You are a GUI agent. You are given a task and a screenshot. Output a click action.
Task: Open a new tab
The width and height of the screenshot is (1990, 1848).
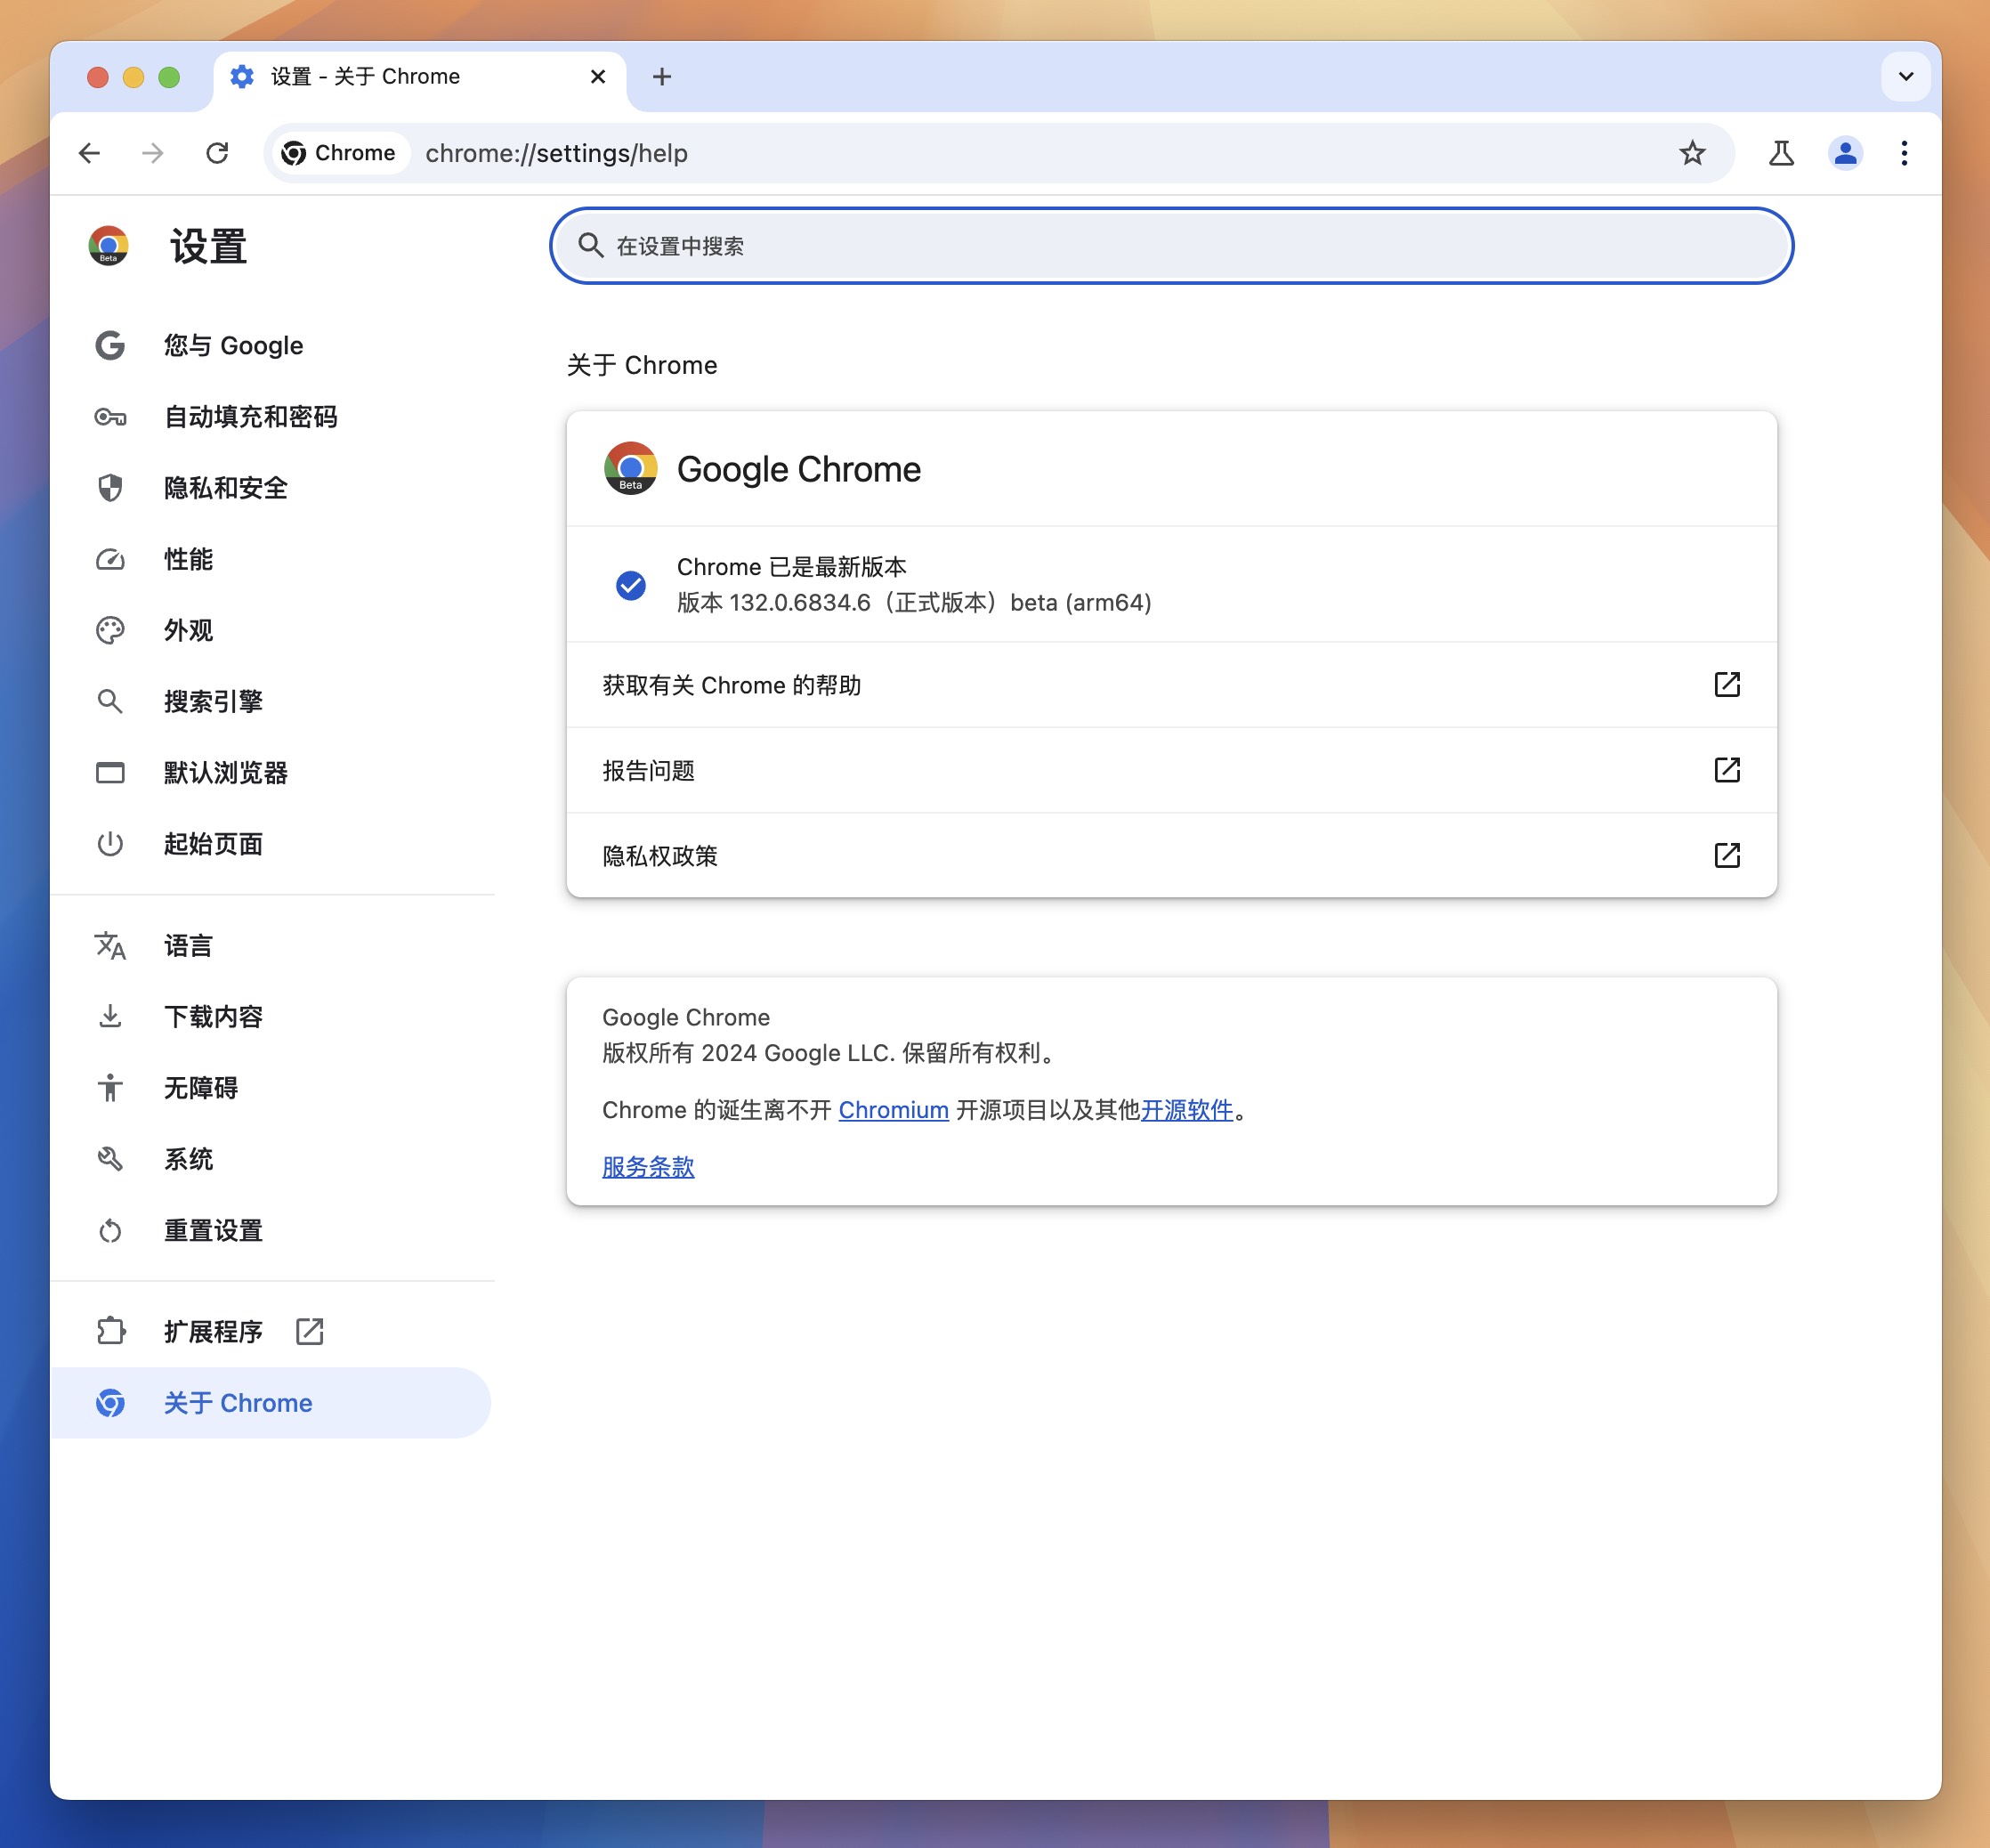662,77
